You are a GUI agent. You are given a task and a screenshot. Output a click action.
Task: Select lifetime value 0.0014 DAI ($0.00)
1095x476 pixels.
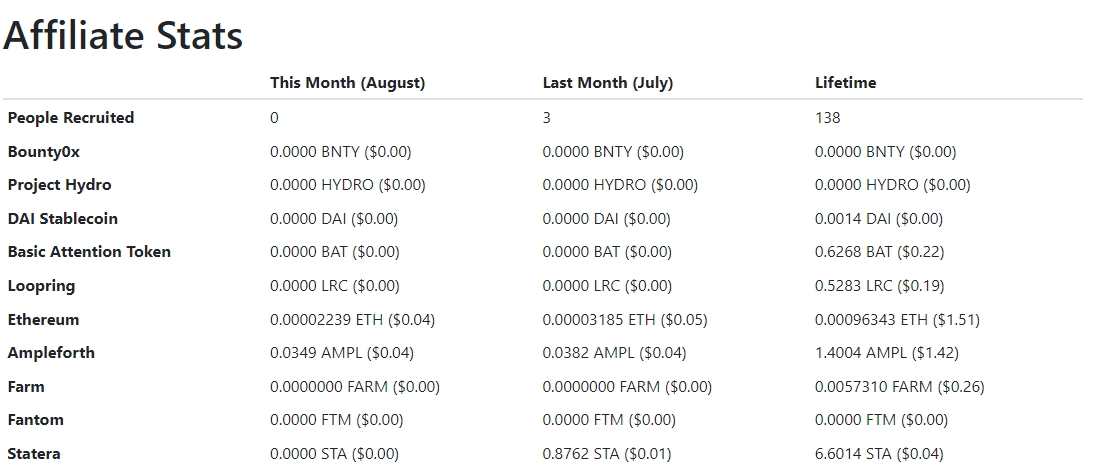879,218
